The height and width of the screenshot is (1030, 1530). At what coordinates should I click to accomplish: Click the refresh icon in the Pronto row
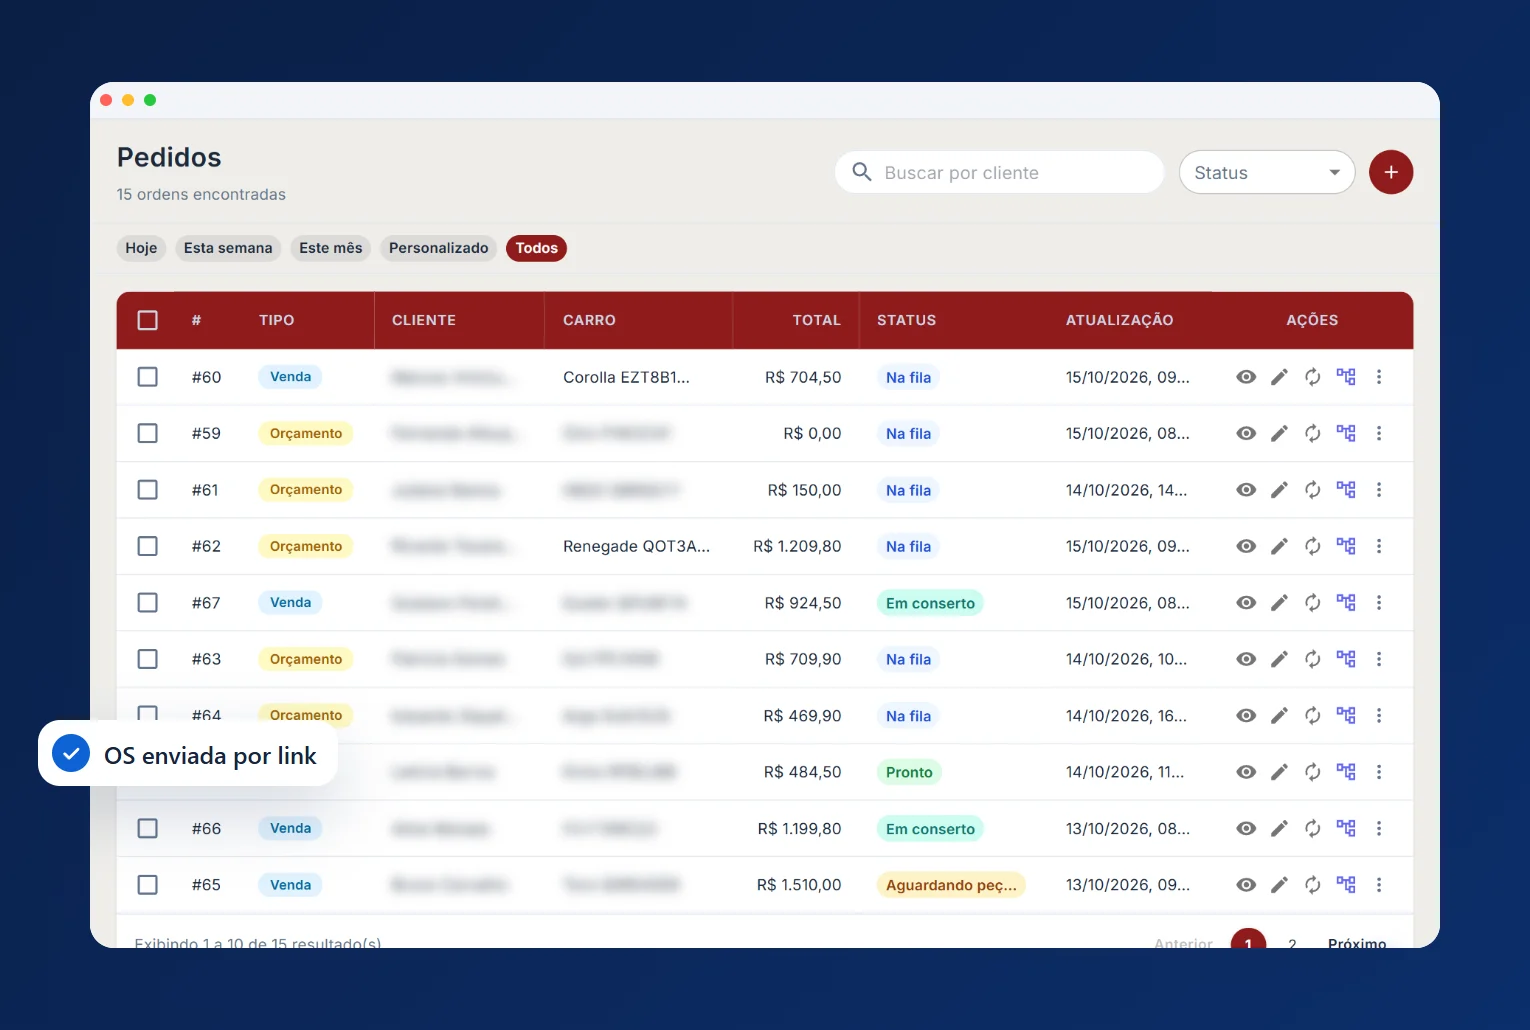pos(1313,772)
